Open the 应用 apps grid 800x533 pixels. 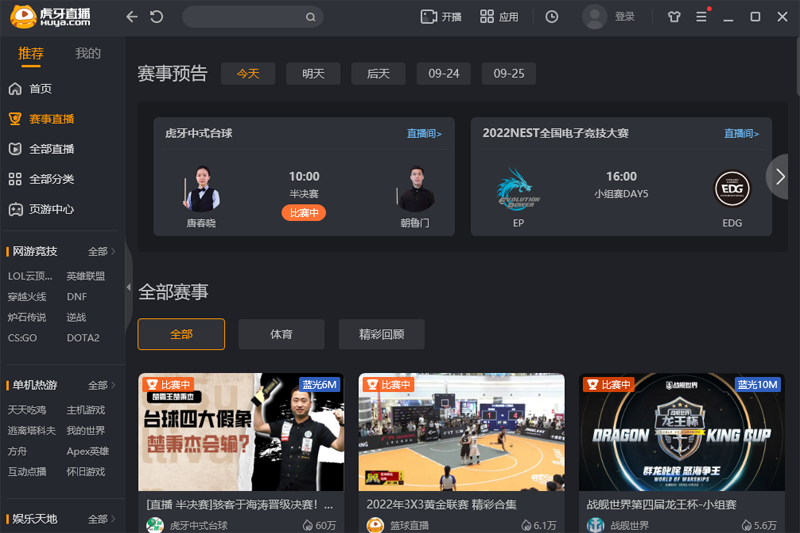[x=499, y=17]
